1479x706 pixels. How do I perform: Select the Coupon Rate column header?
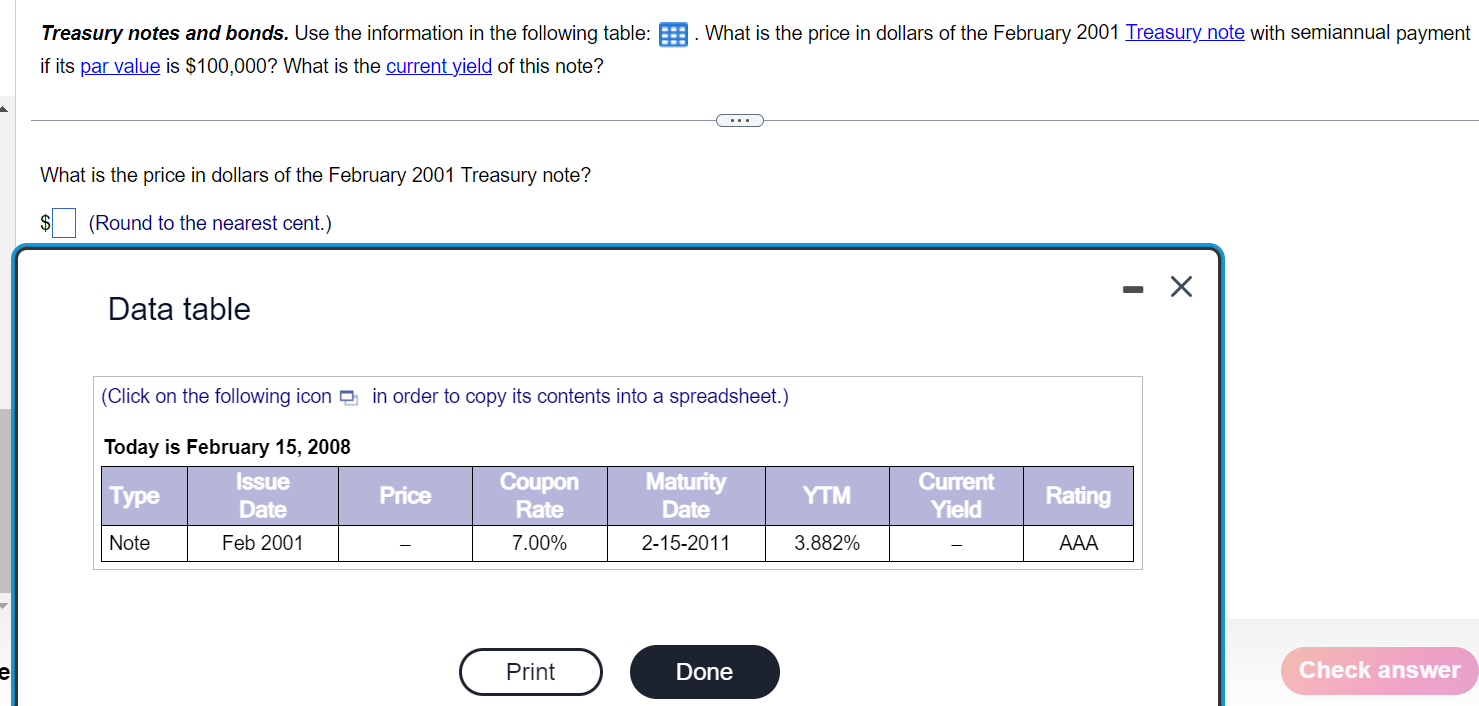click(539, 496)
